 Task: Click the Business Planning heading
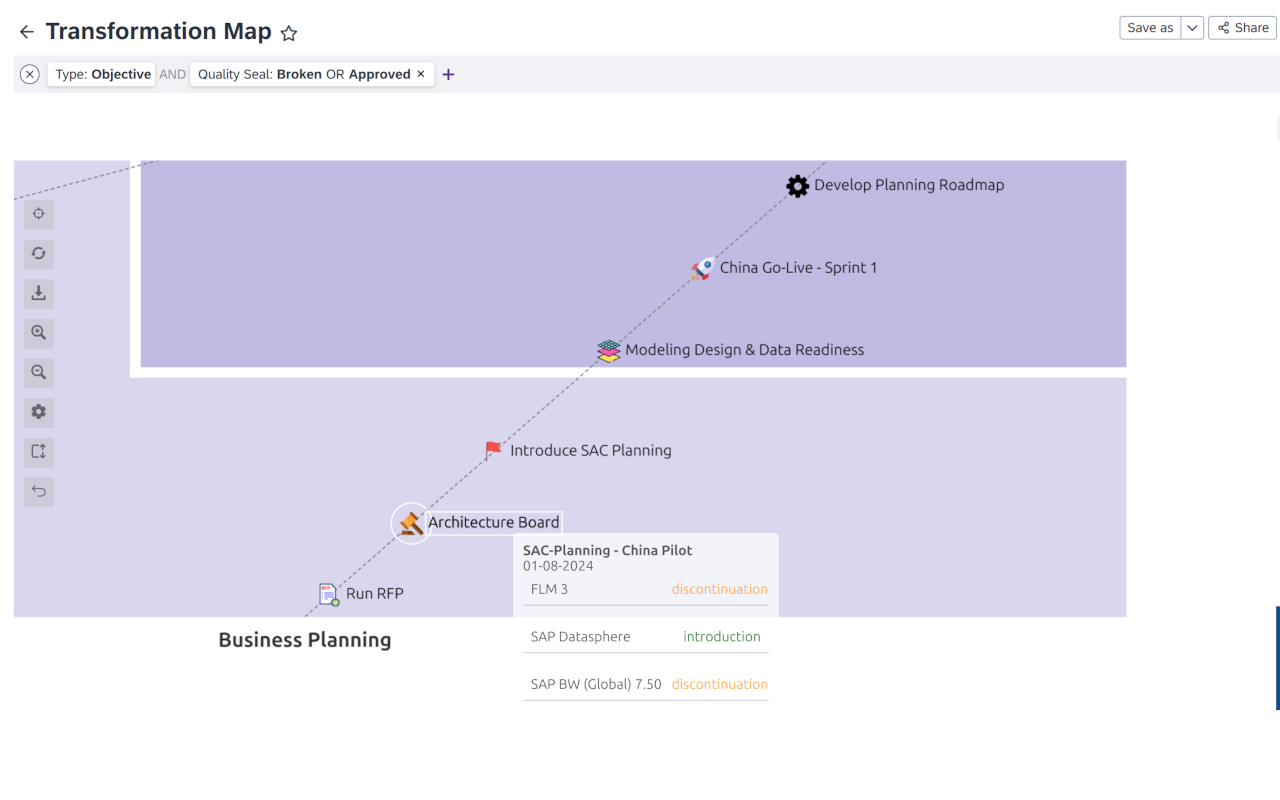point(305,641)
